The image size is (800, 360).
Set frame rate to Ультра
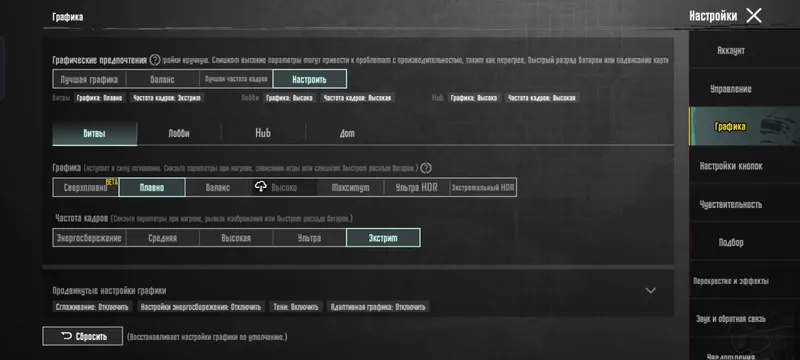pos(310,238)
